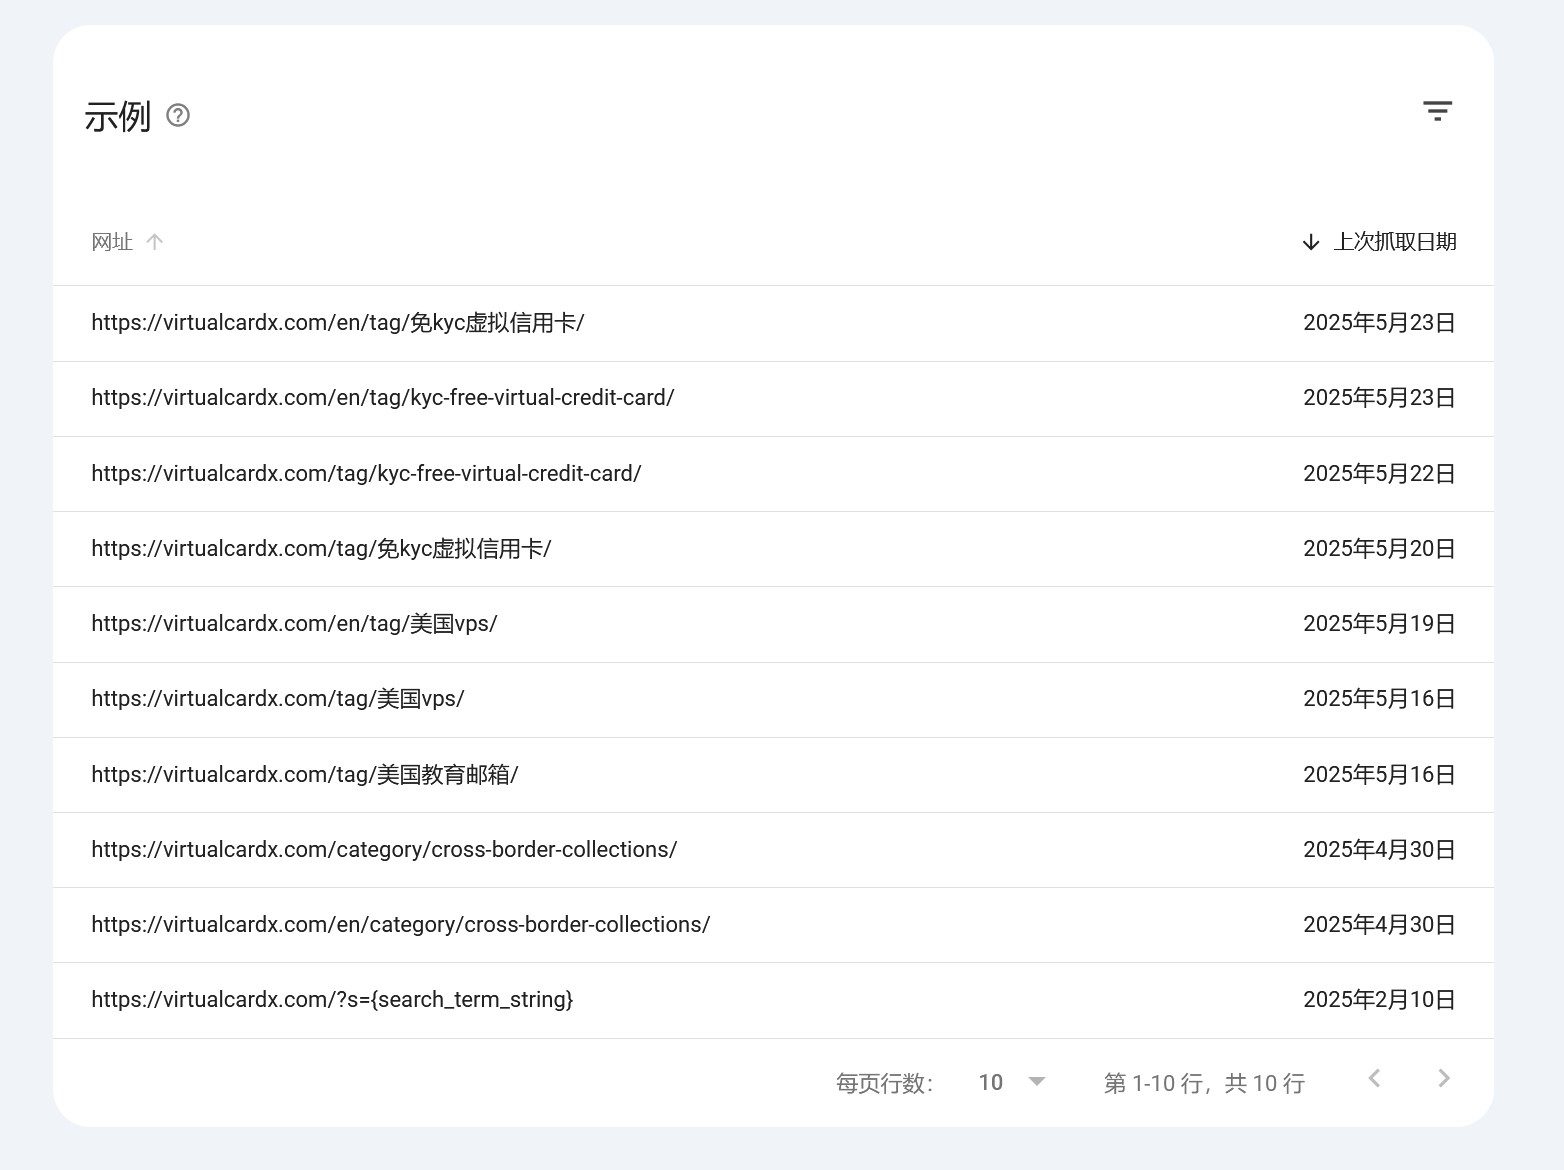Open category/cross-border-collections URL without en
Screen dimensions: 1564x1170
click(773, 850)
